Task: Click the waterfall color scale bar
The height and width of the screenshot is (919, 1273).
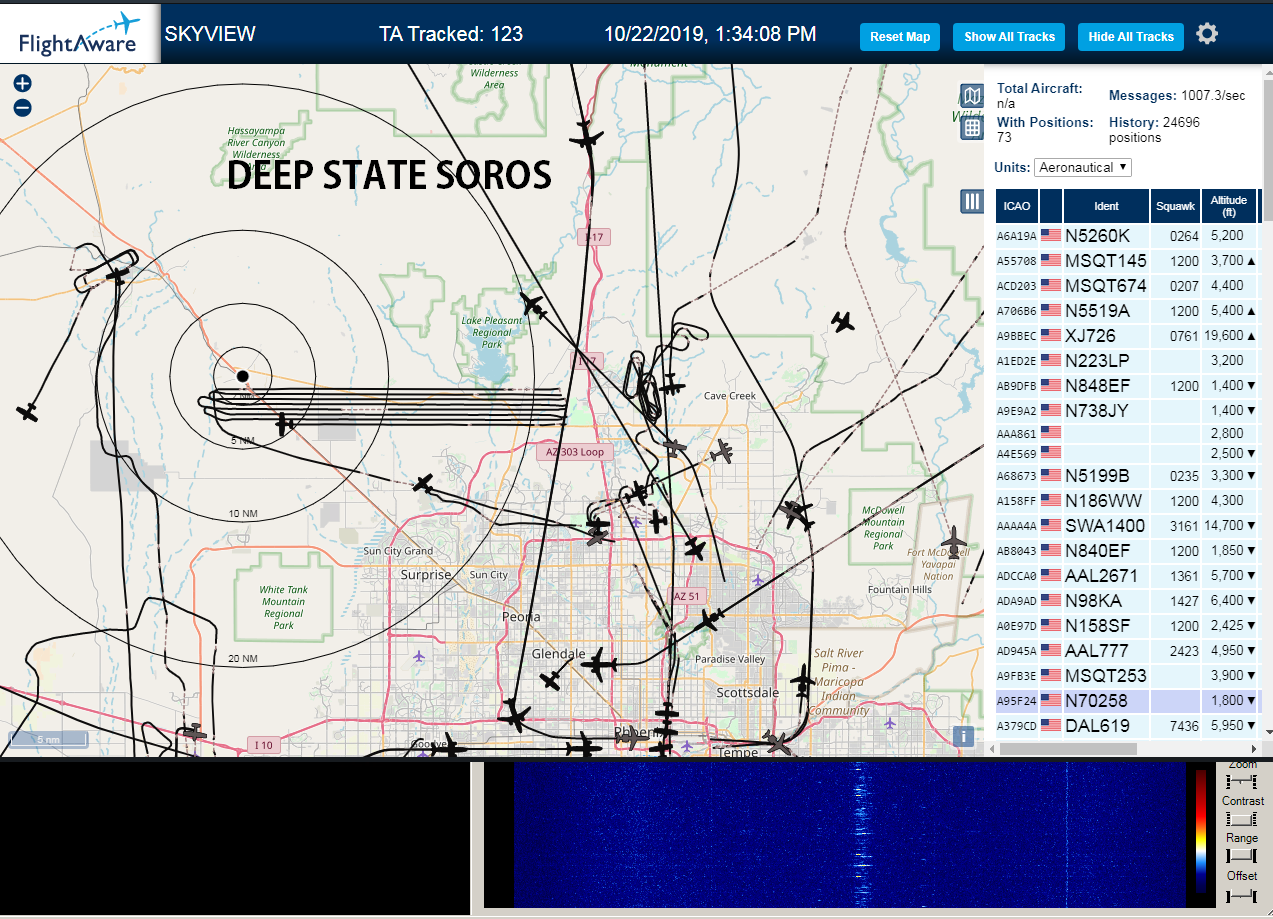Action: [1201, 830]
